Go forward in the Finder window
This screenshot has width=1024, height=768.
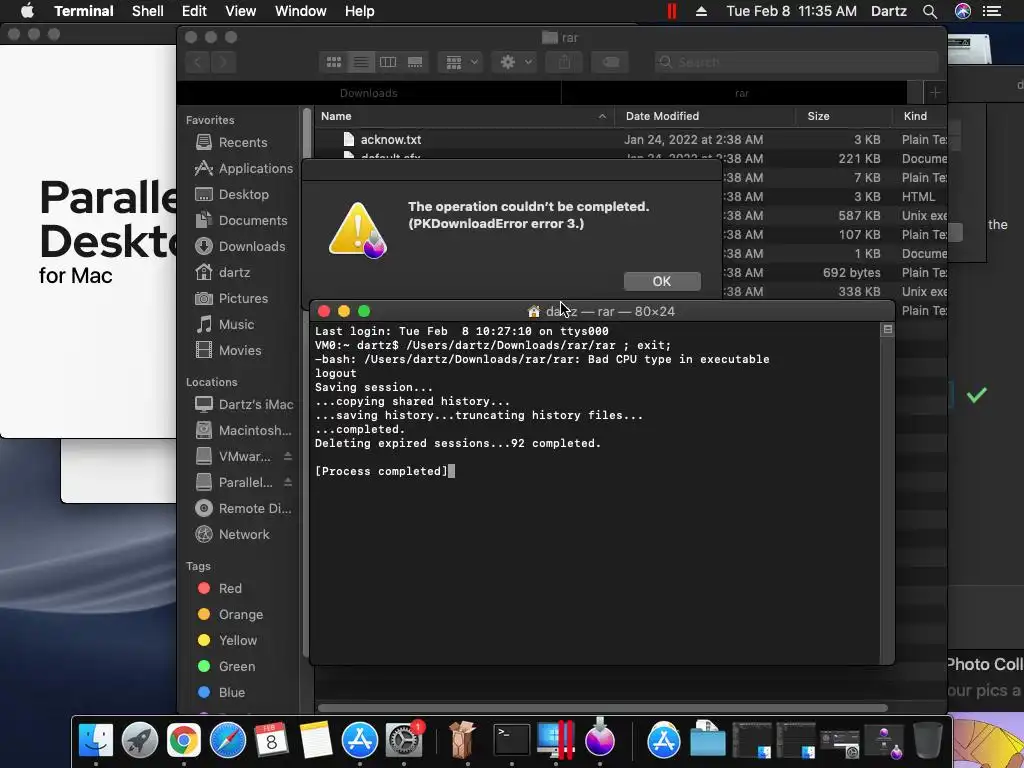coord(223,62)
